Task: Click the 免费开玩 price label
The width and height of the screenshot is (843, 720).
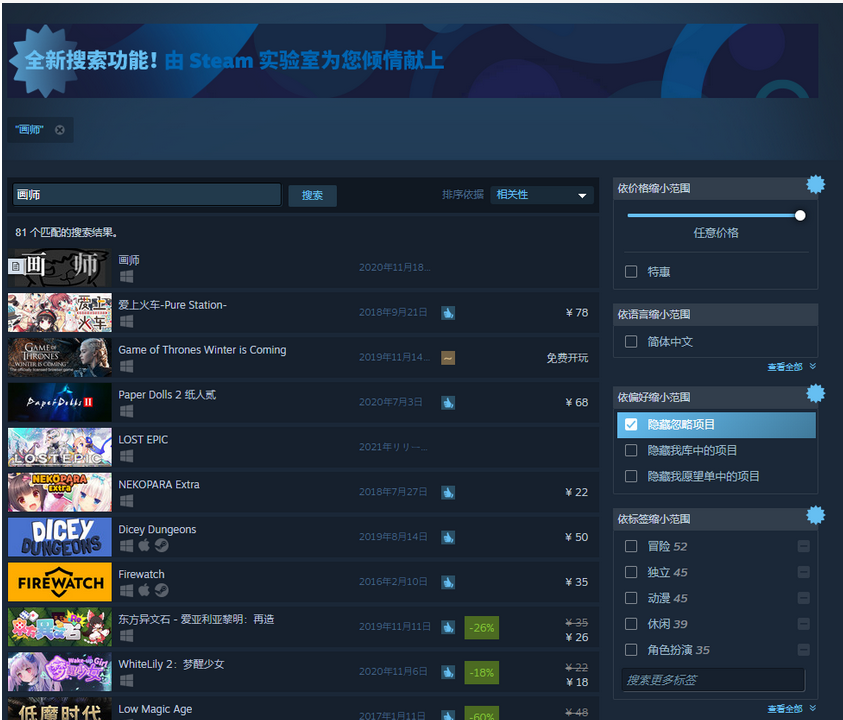Action: pyautogui.click(x=567, y=358)
